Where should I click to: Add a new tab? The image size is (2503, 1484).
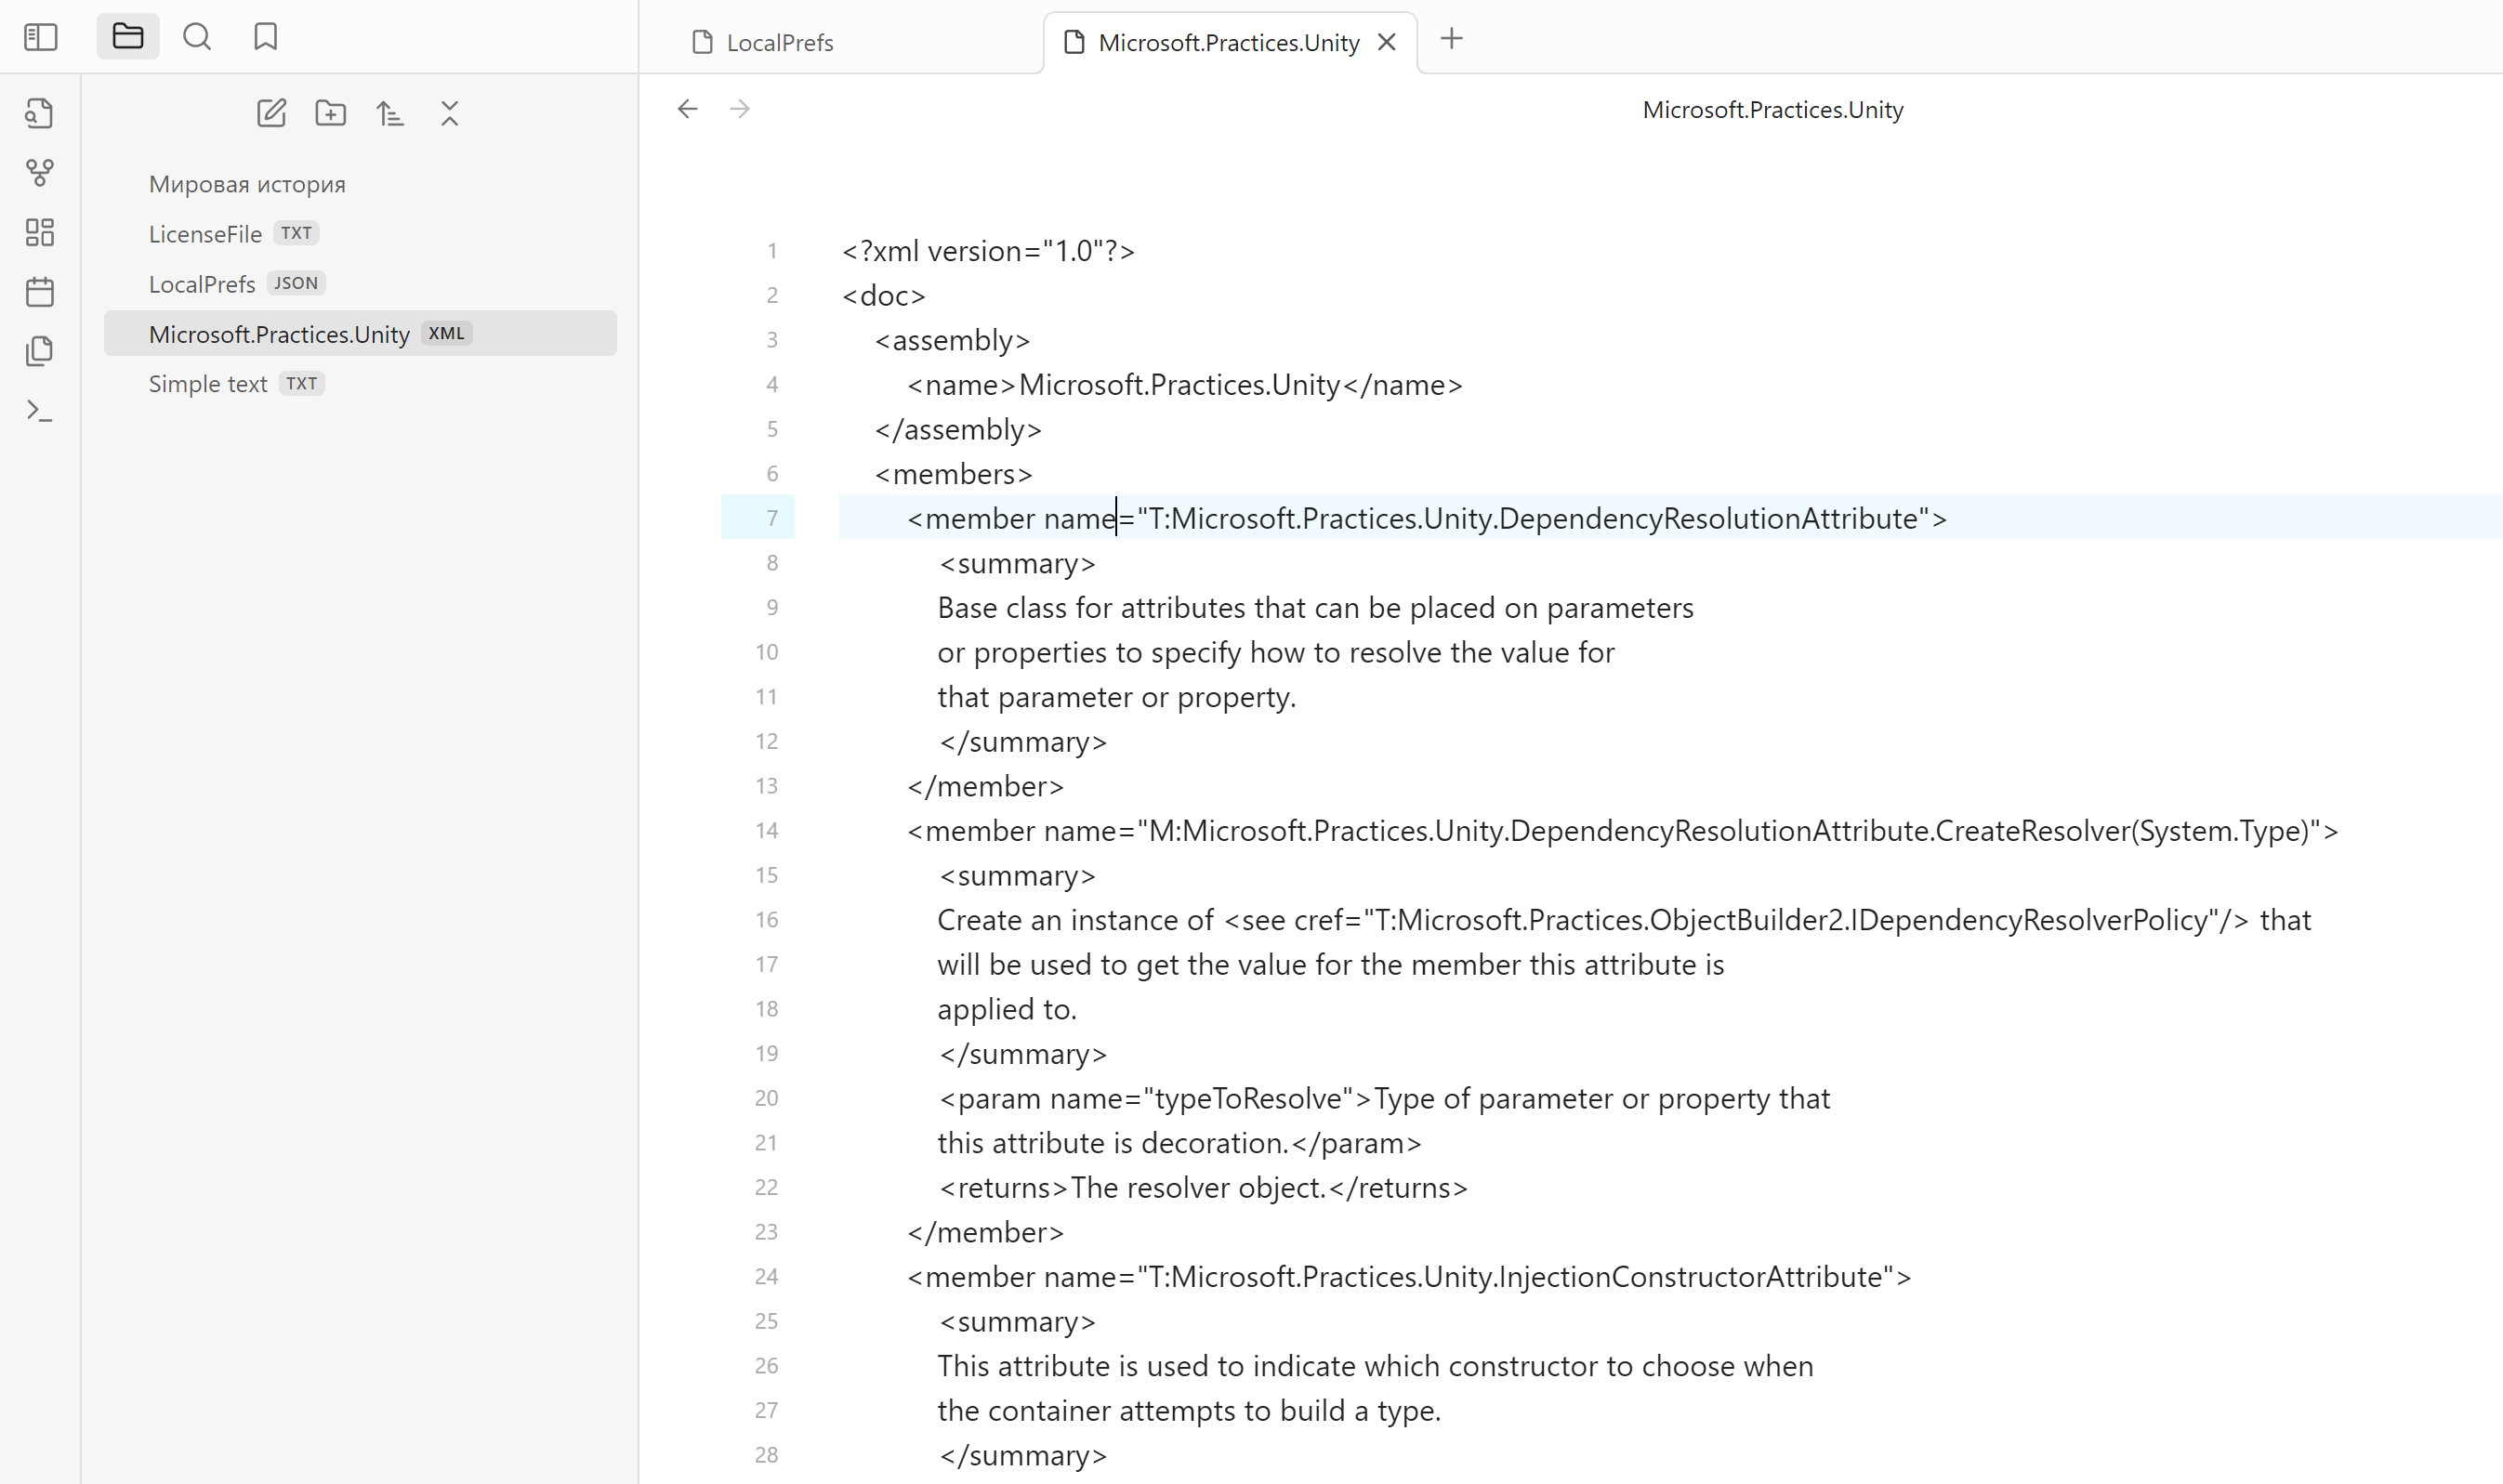click(x=1451, y=39)
